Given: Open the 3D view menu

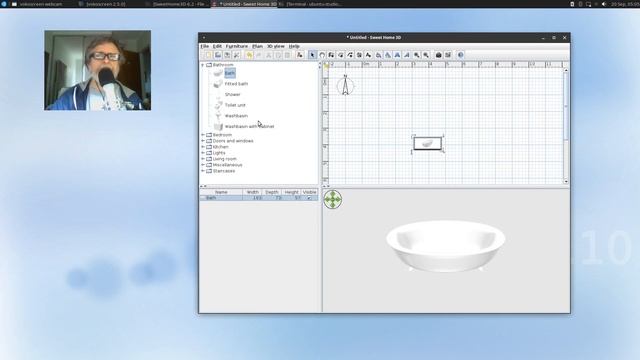Looking at the screenshot, I should tap(276, 46).
